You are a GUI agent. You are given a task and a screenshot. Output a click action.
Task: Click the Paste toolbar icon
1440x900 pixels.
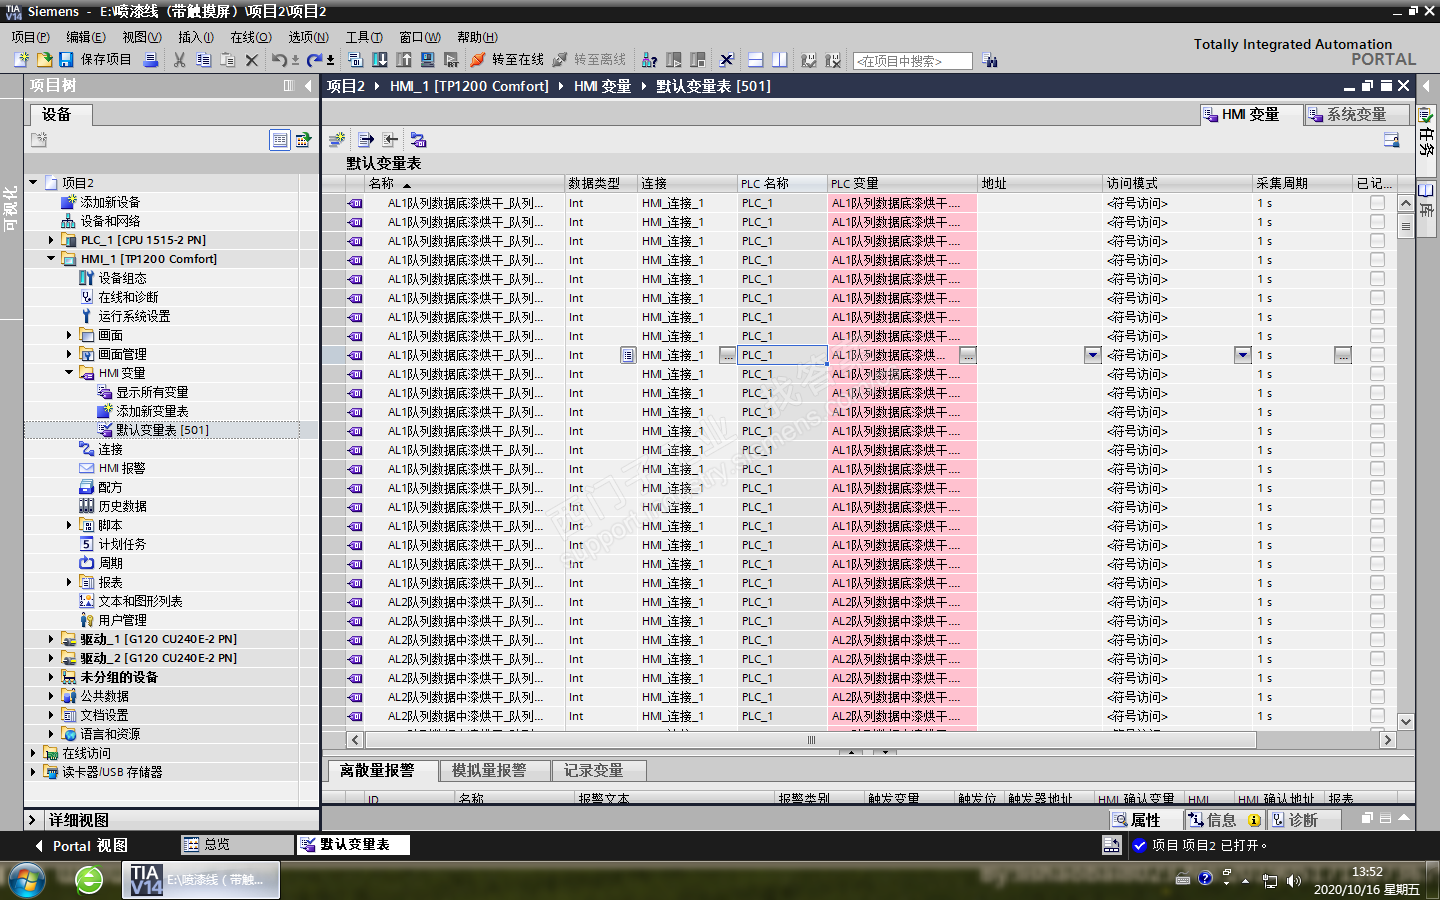pos(228,60)
